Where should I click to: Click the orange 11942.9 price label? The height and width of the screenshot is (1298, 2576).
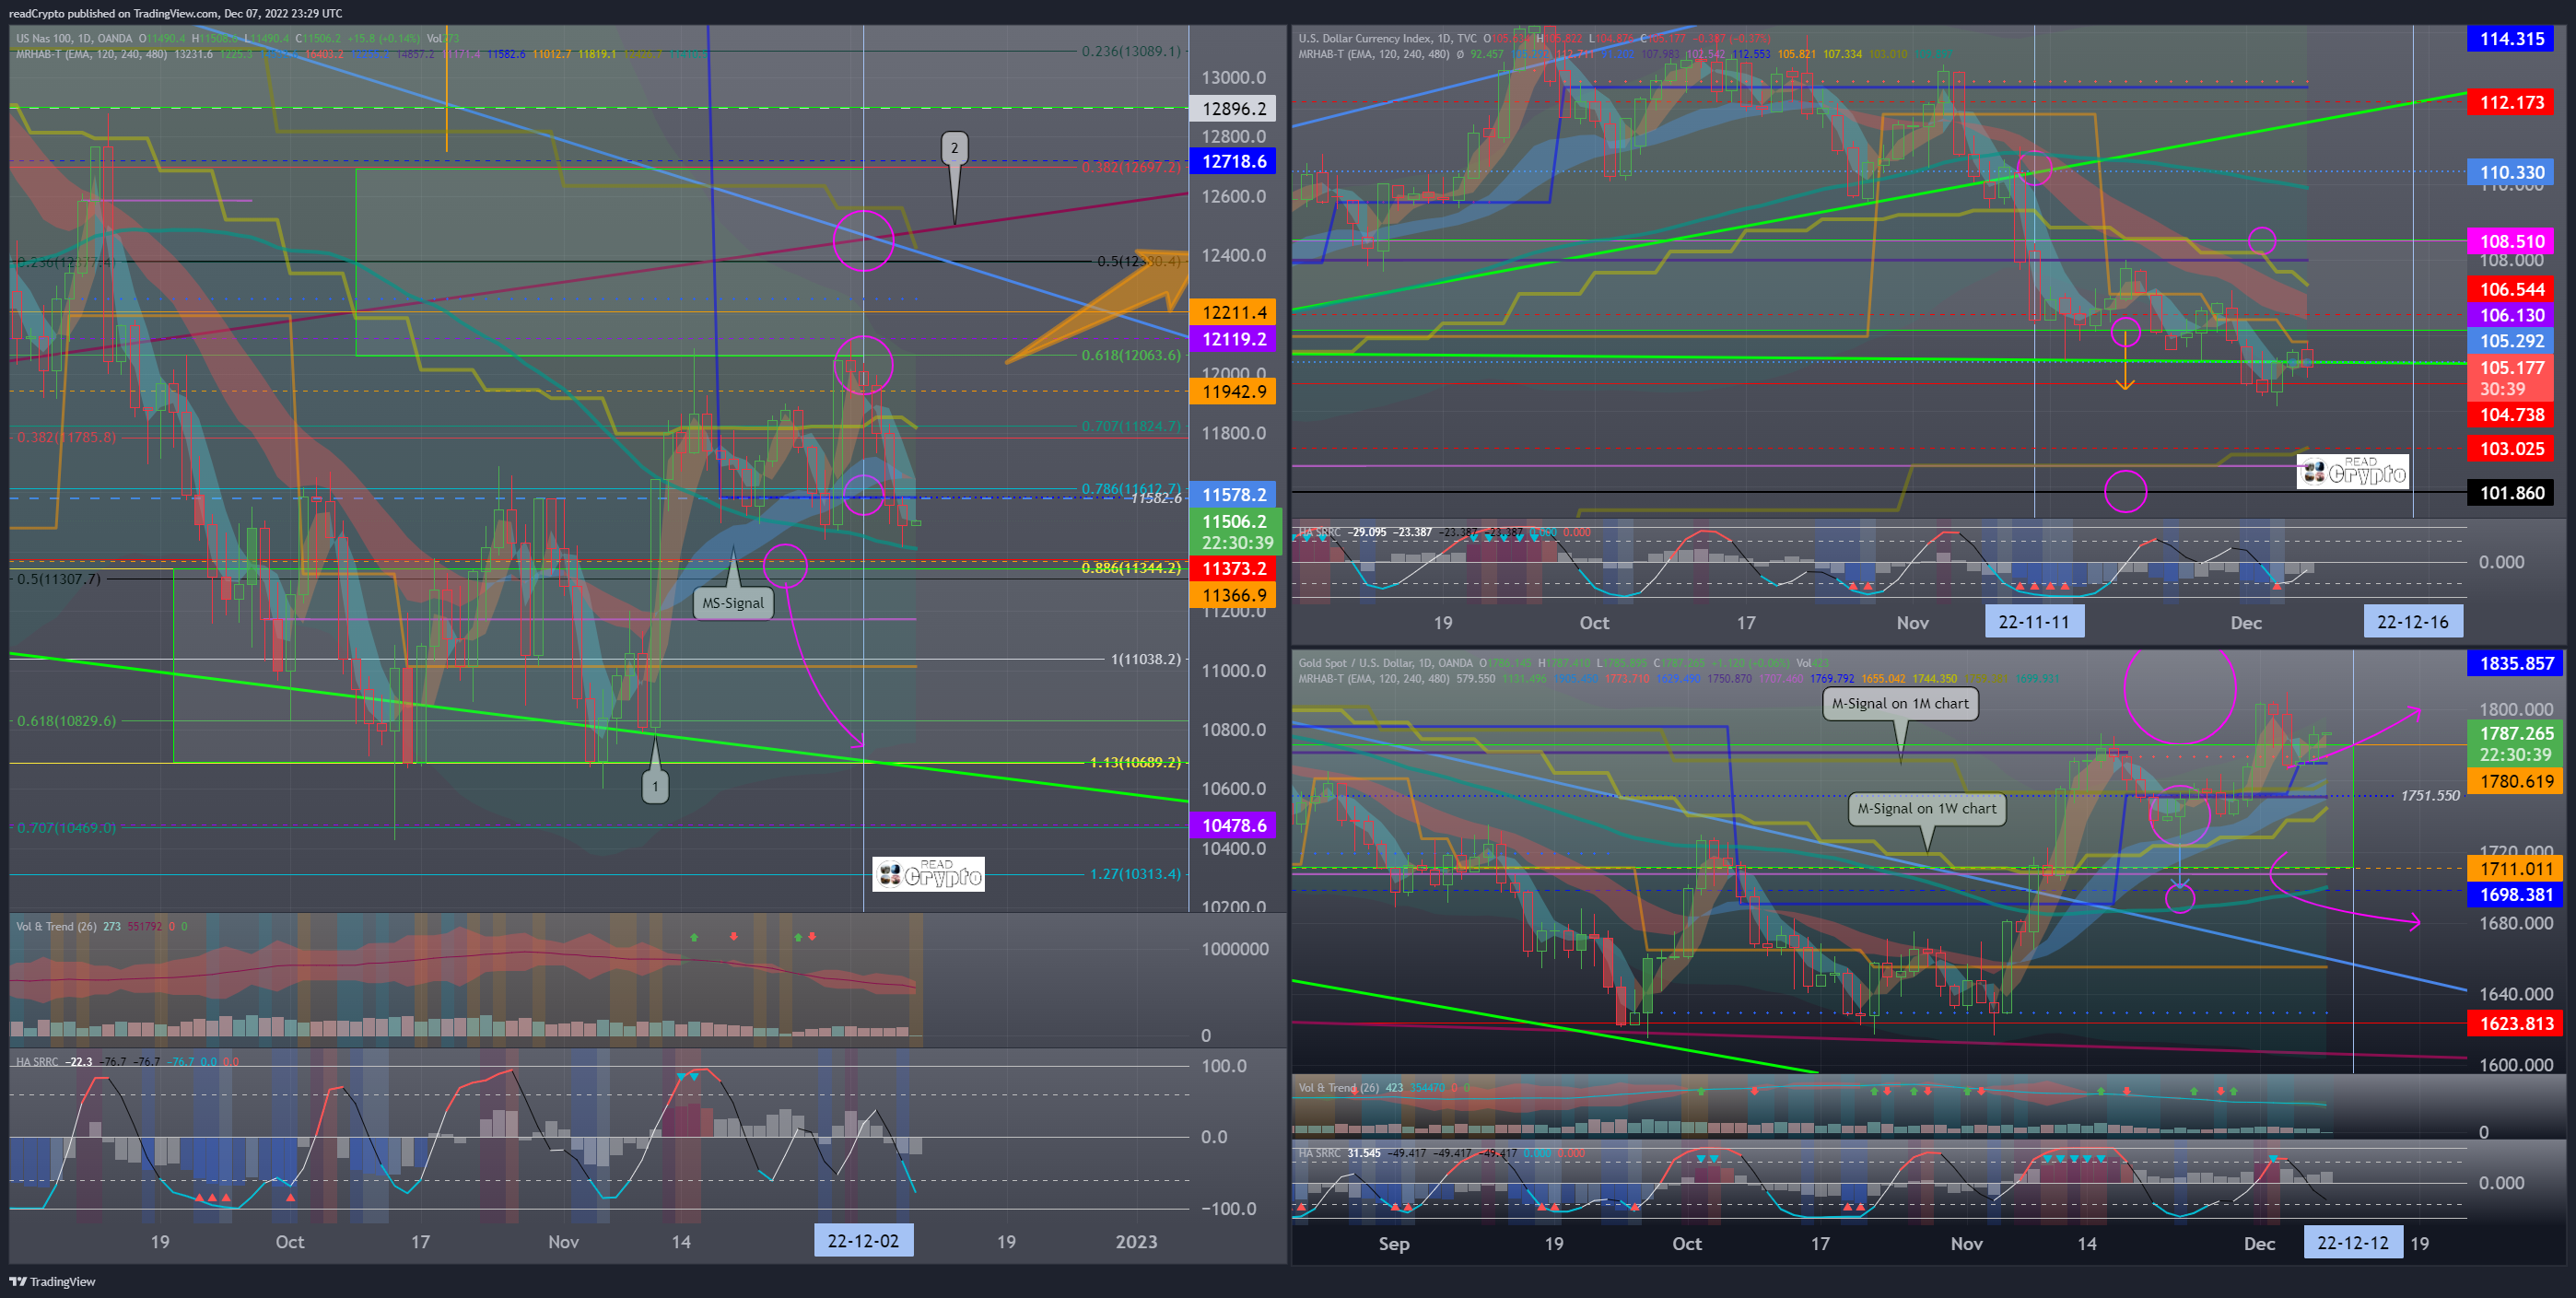[1232, 392]
